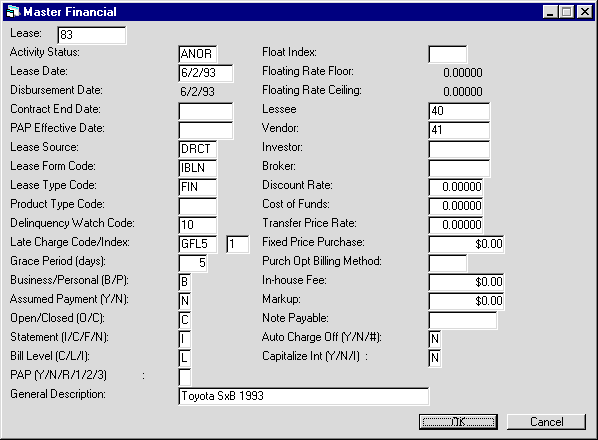Click the Floating Rate Ceiling value
This screenshot has height=440, width=598.
(x=463, y=92)
